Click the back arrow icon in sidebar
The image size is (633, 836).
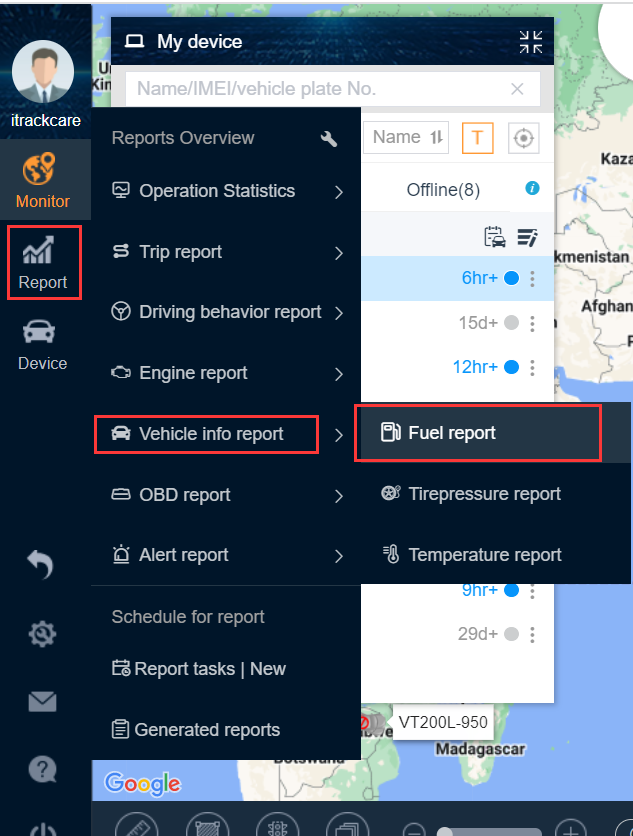click(41, 565)
